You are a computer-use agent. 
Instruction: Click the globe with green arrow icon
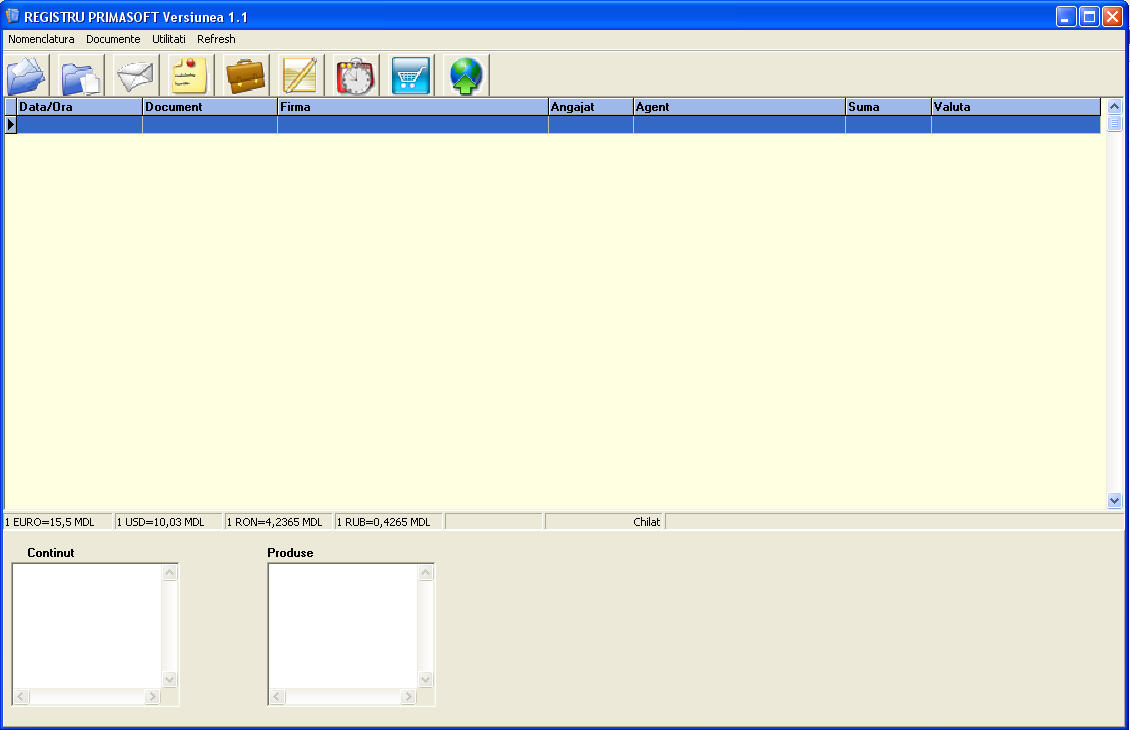pyautogui.click(x=466, y=76)
